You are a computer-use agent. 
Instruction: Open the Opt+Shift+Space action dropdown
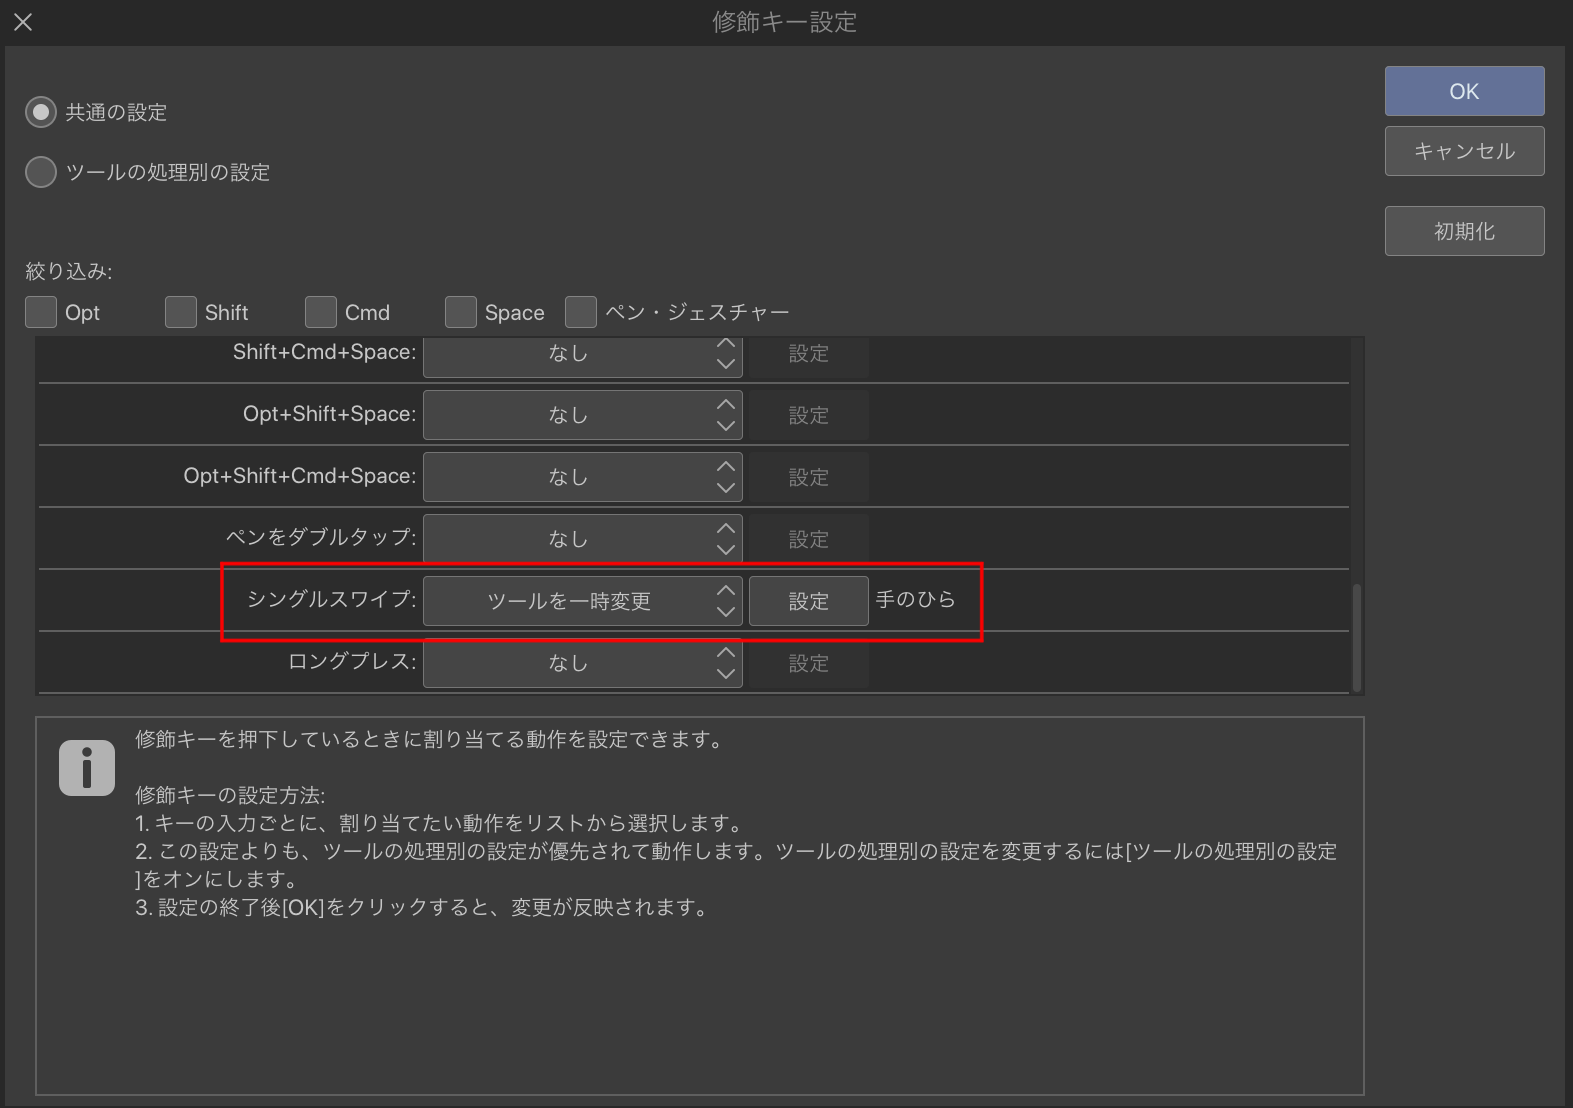(x=583, y=415)
